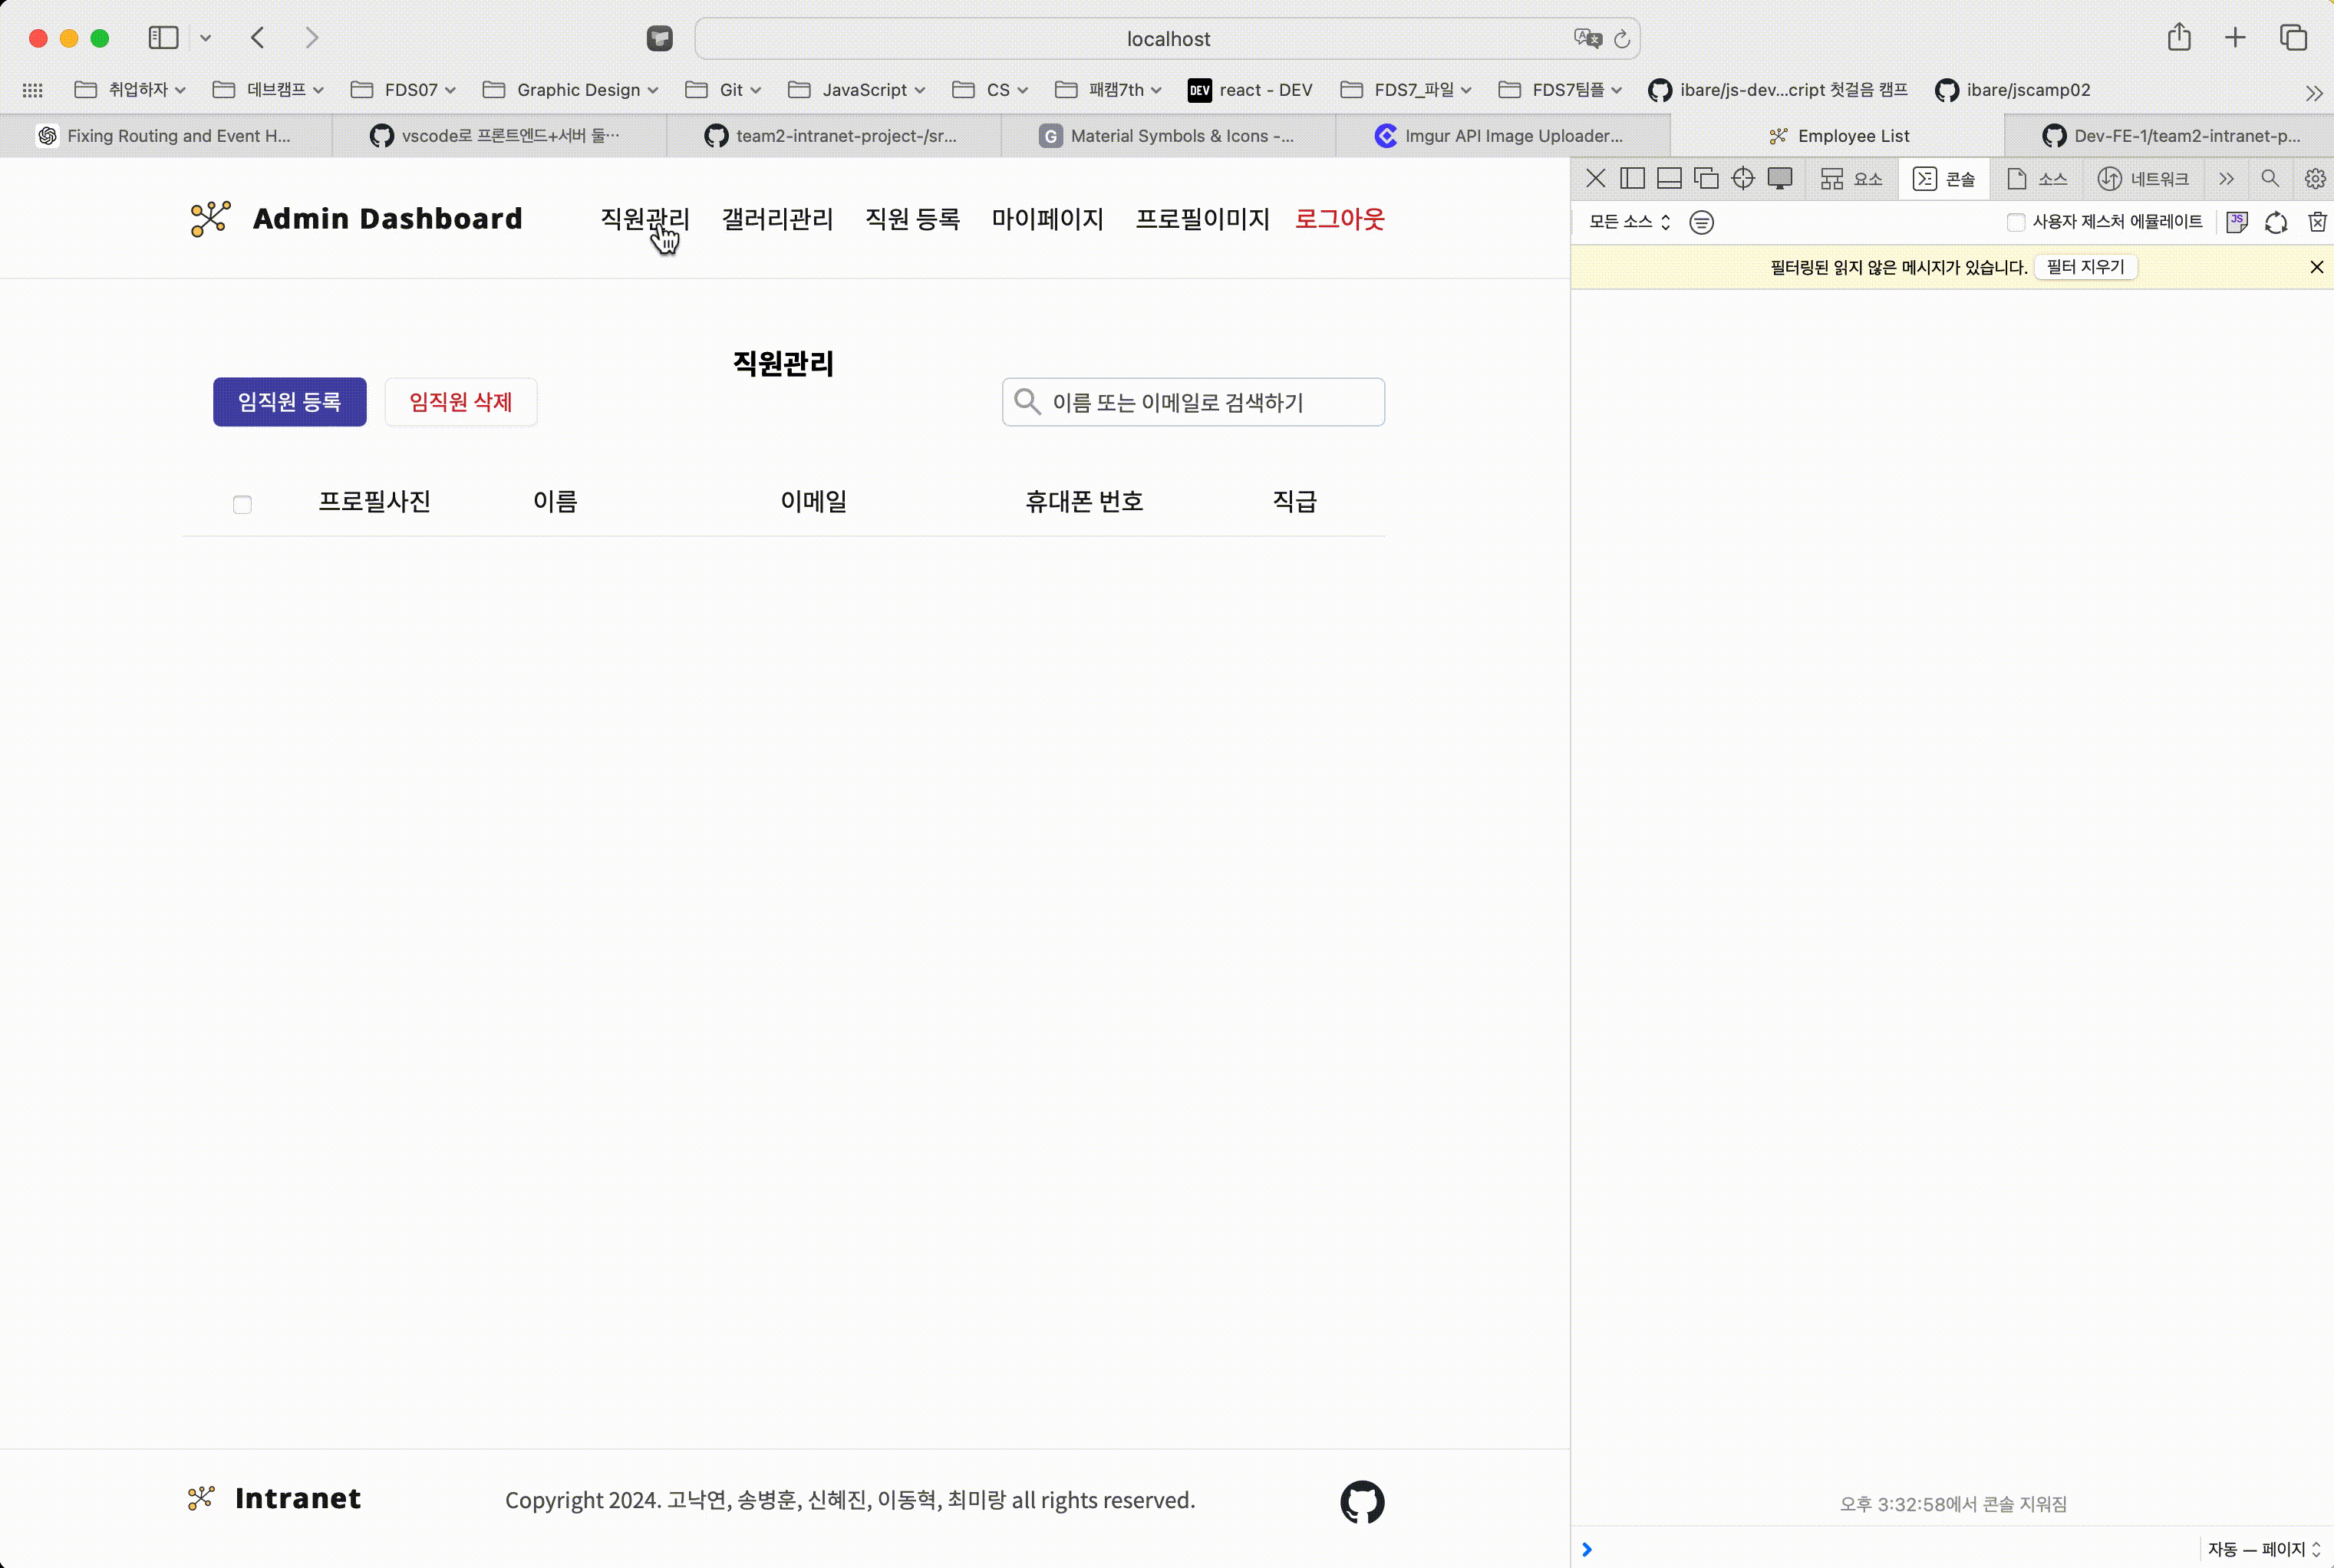The width and height of the screenshot is (2334, 1568).
Task: Click the 필터 지우기 button
Action: coord(2085,267)
